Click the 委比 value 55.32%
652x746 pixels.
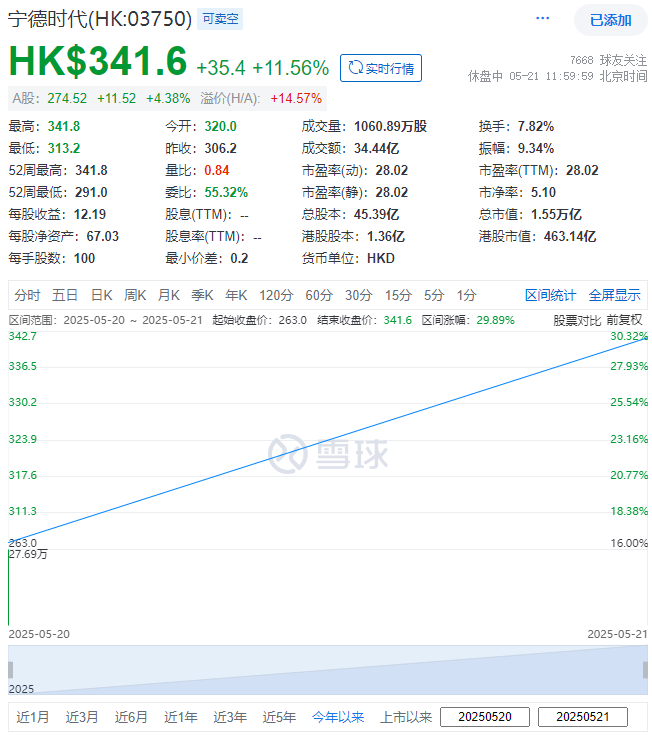pos(226,193)
